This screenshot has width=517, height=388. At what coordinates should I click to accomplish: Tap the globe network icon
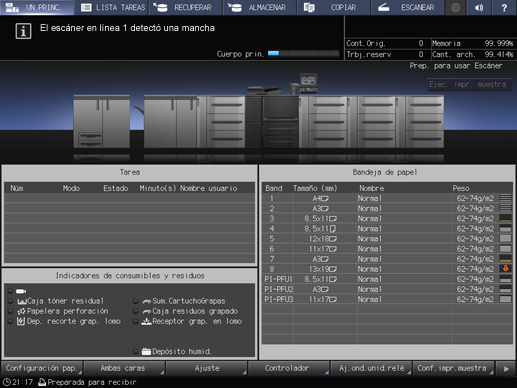(x=456, y=7)
